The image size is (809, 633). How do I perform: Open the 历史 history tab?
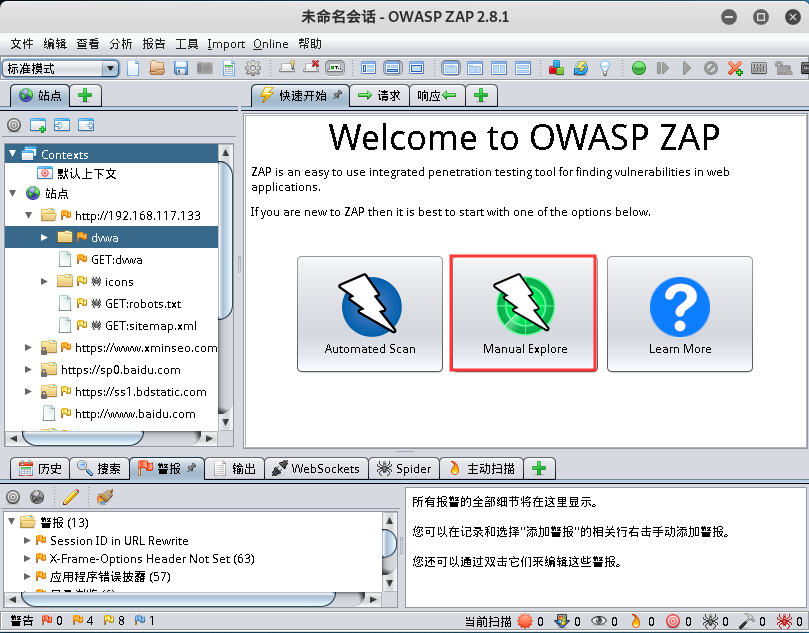(40, 468)
